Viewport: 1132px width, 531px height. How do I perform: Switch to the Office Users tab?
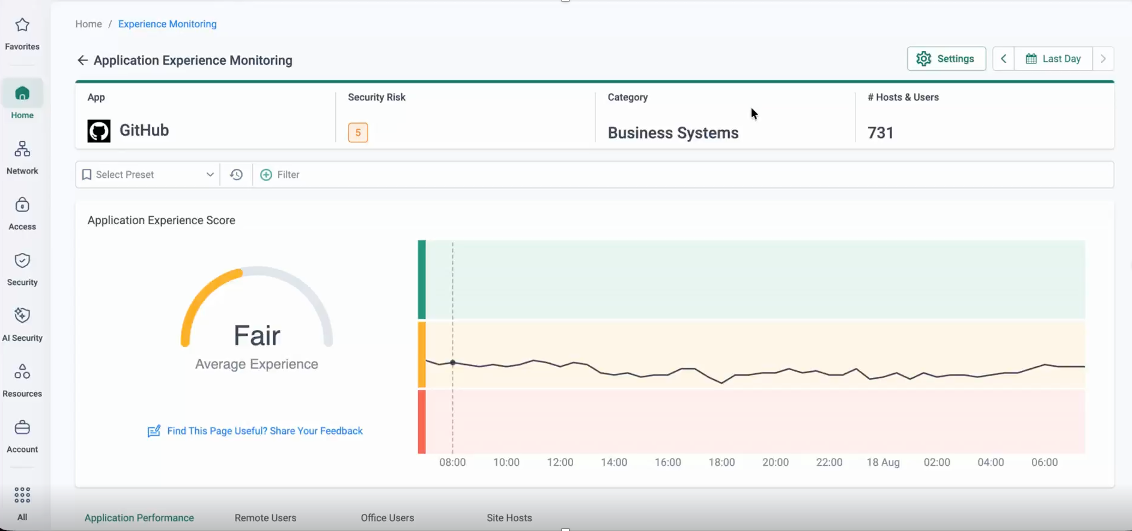tap(388, 518)
